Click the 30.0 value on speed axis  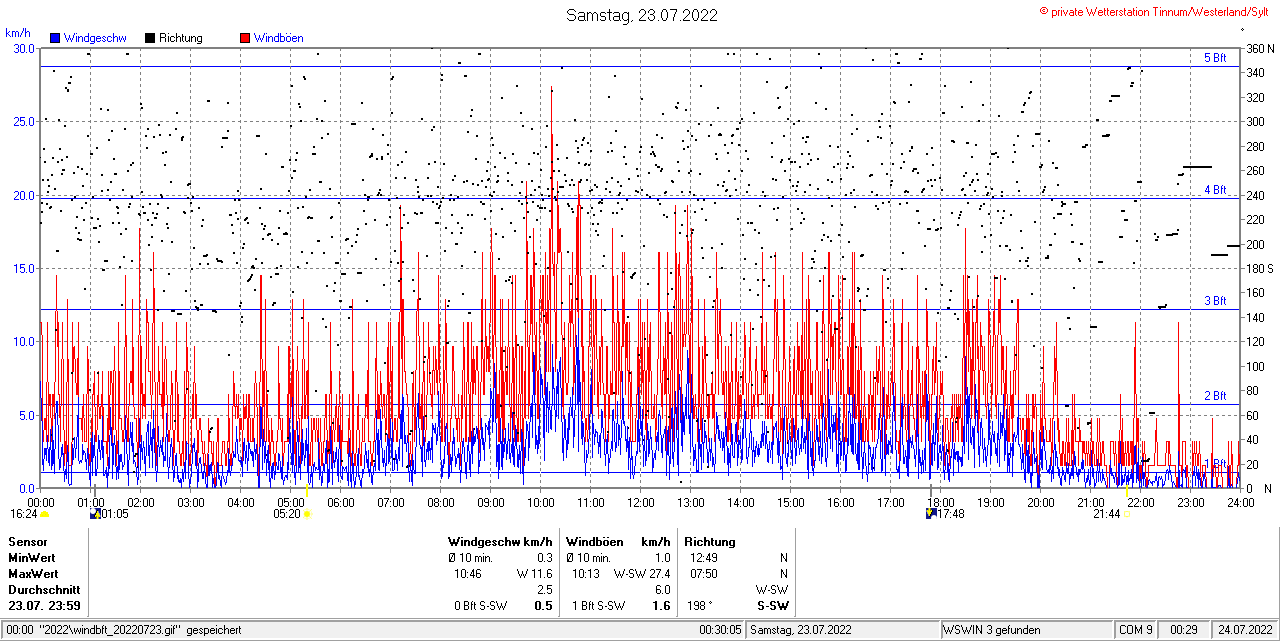(24, 48)
